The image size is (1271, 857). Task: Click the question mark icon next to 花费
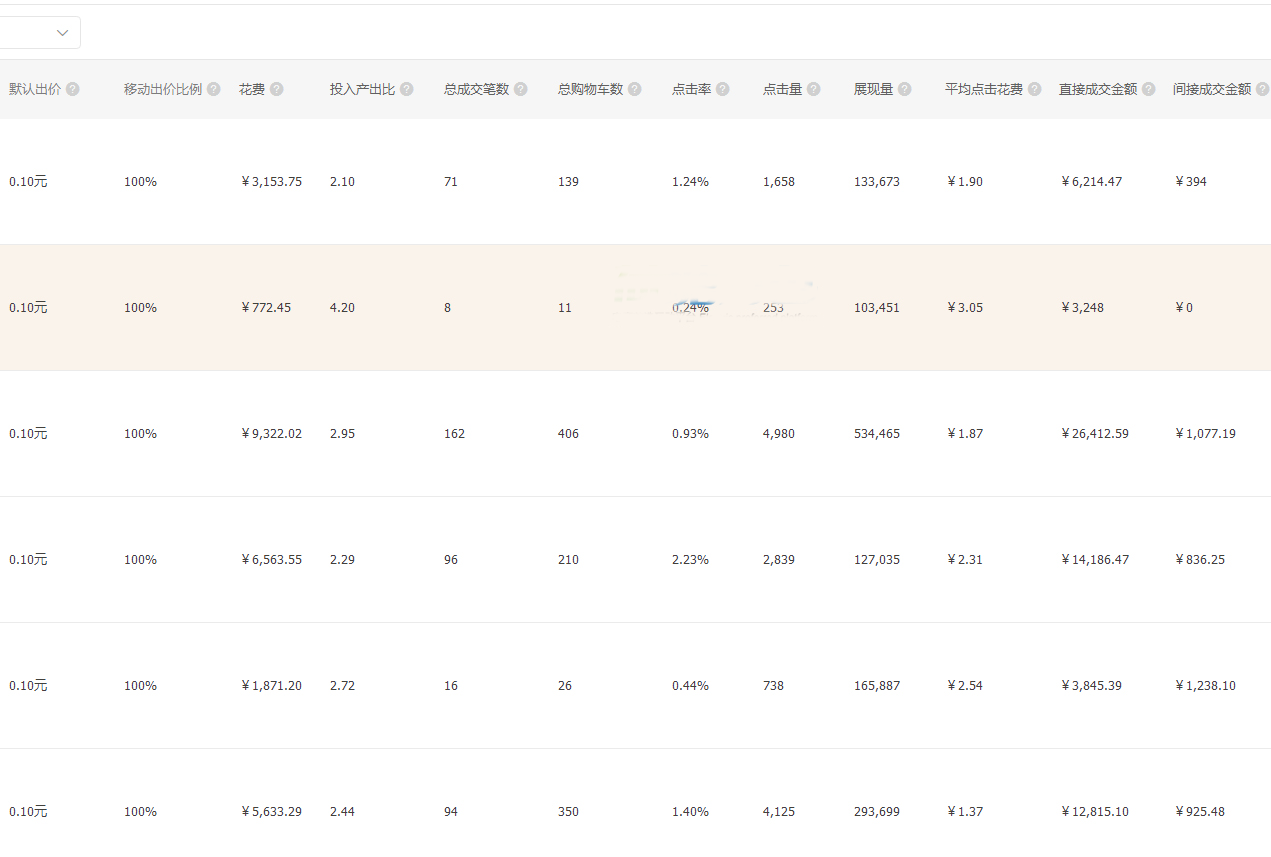(277, 89)
